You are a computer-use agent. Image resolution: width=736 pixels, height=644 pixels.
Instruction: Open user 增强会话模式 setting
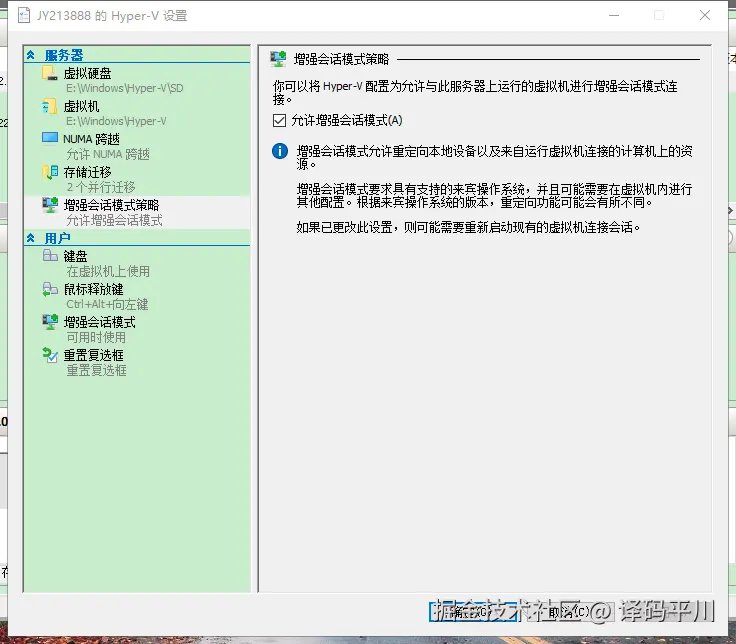pyautogui.click(x=100, y=322)
